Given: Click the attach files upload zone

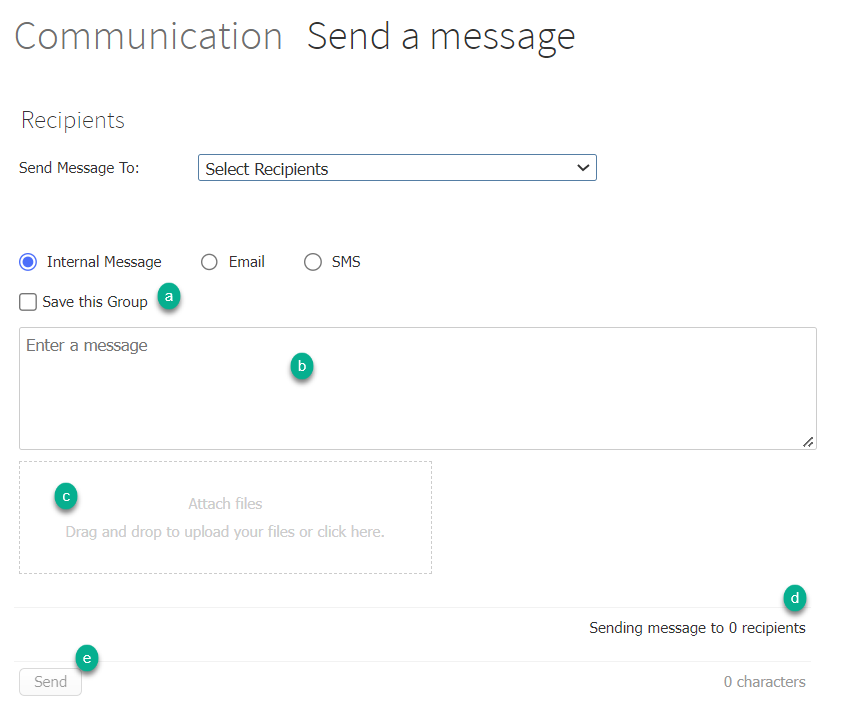Looking at the screenshot, I should (225, 517).
